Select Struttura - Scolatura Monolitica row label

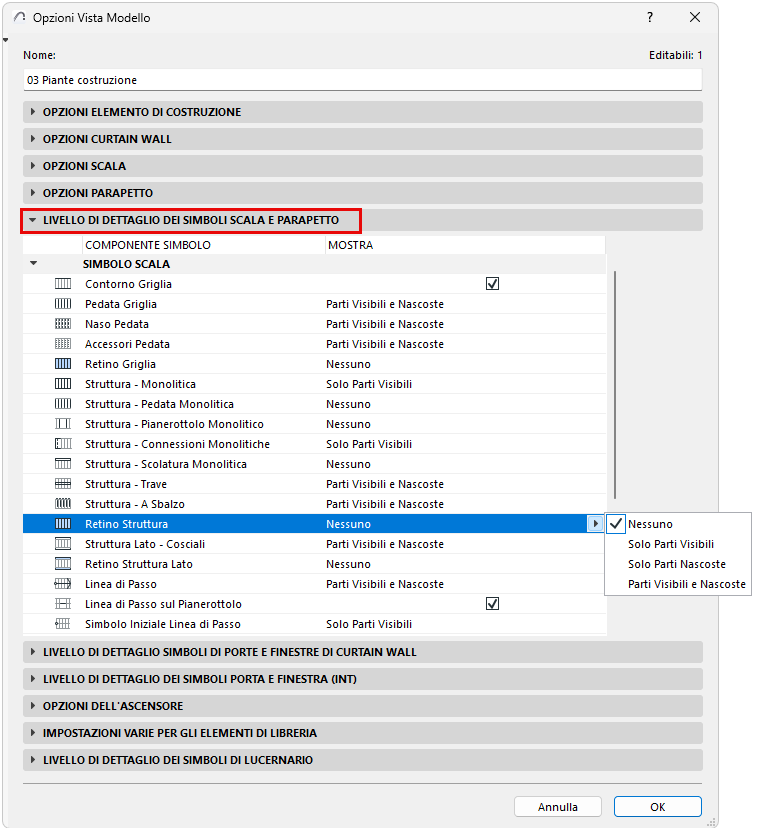click(165, 464)
